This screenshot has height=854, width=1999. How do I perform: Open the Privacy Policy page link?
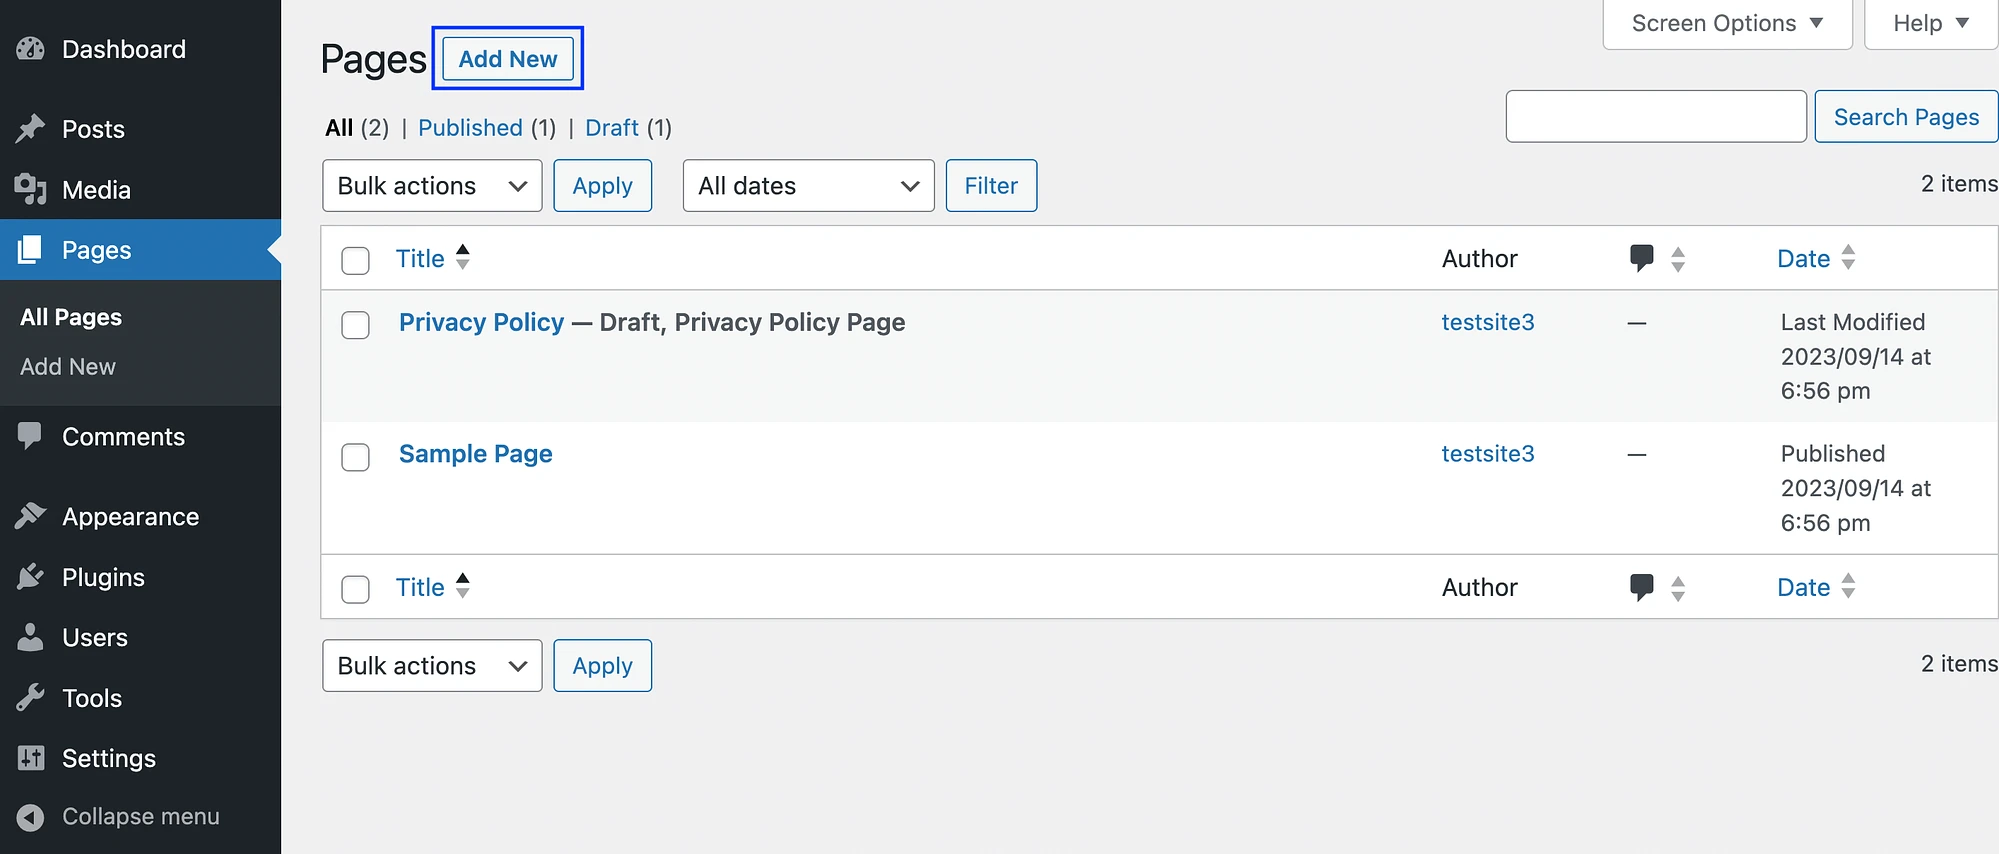tap(482, 322)
